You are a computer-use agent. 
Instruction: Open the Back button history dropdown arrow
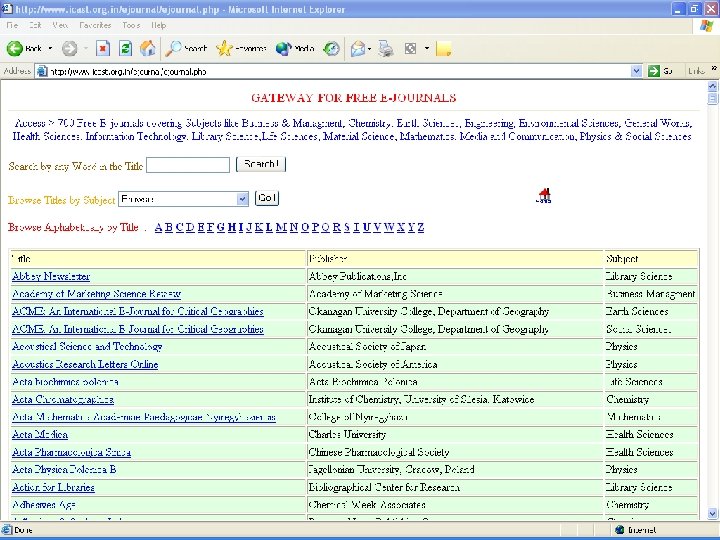click(50, 48)
